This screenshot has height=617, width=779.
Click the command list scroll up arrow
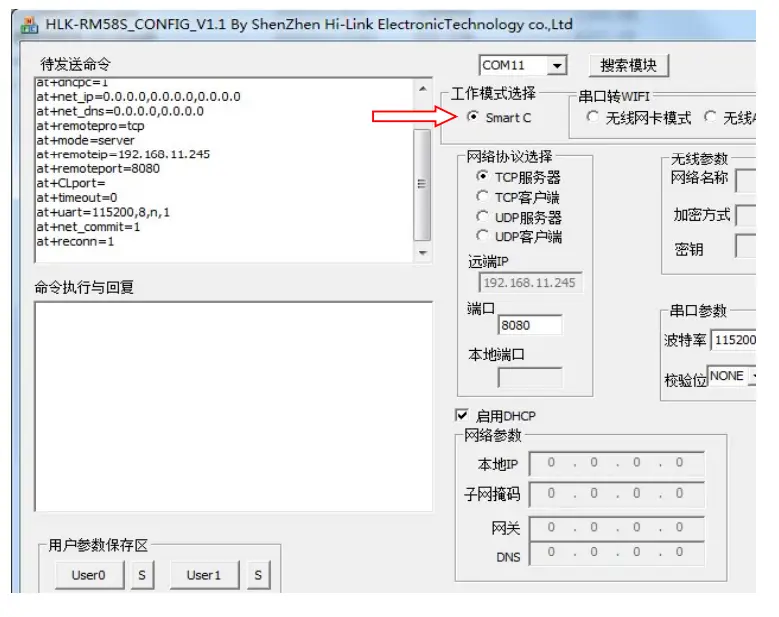pyautogui.click(x=422, y=88)
